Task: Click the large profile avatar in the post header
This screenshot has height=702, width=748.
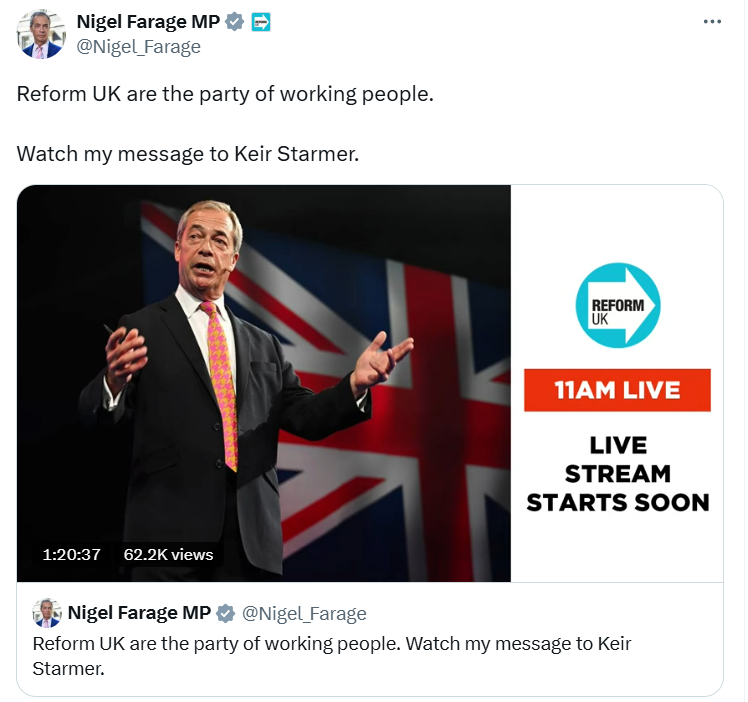Action: [x=41, y=34]
